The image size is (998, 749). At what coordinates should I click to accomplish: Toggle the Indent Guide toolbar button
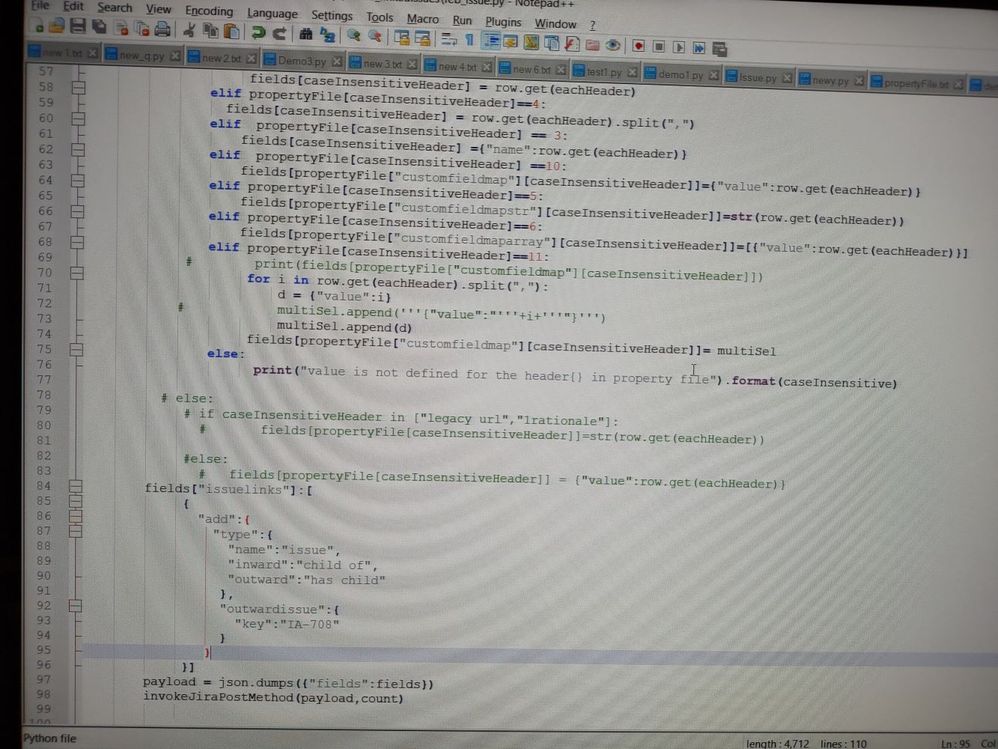(x=492, y=41)
